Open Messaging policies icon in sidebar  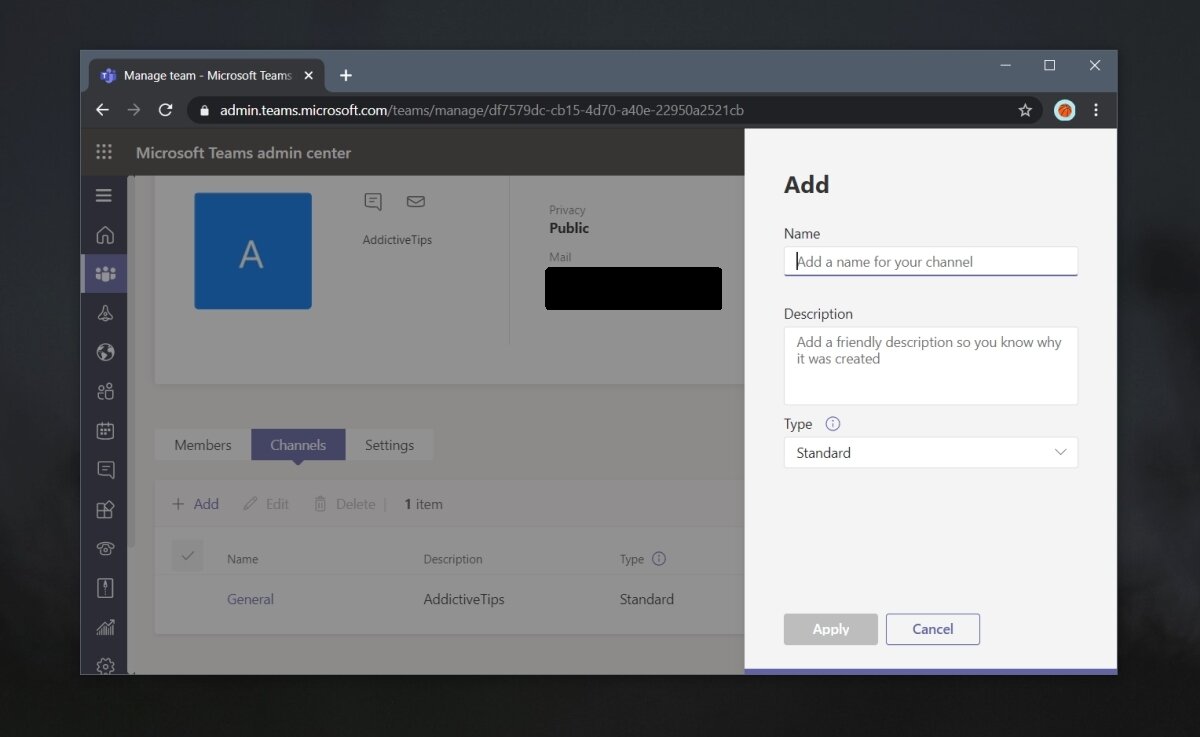(105, 469)
